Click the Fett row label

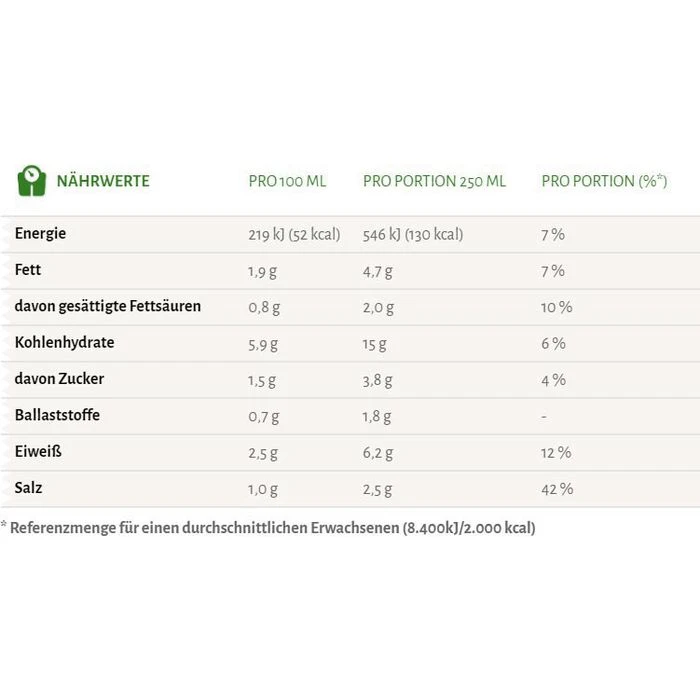pyautogui.click(x=28, y=270)
